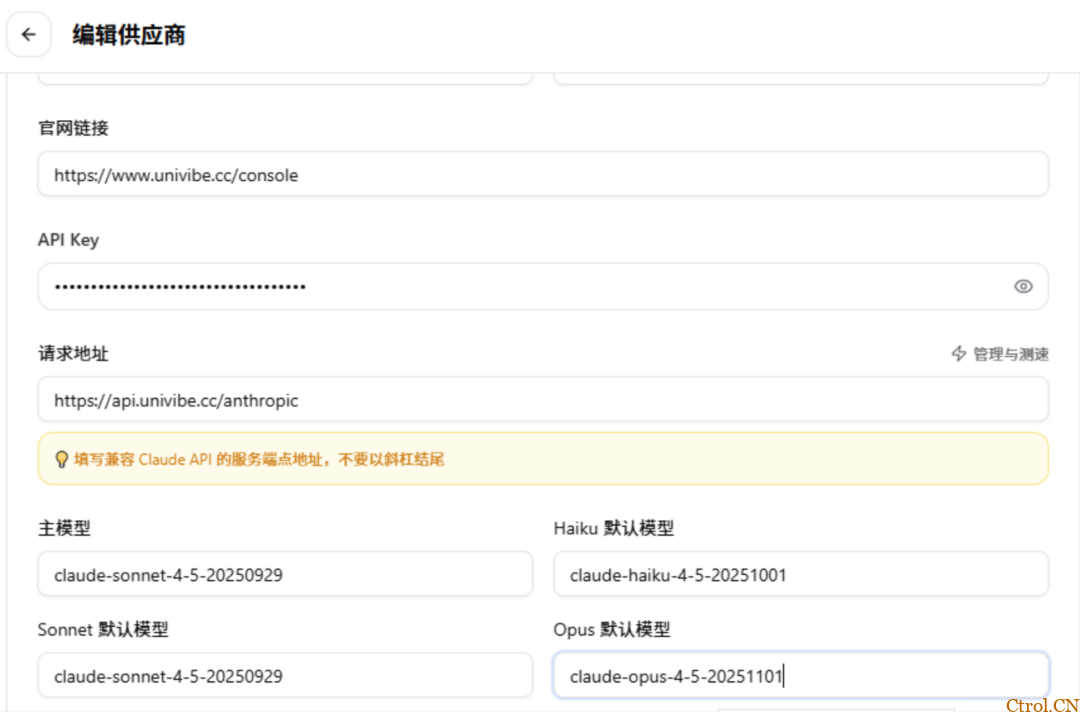Edit the Haiku 默认模型 input field

click(x=801, y=574)
